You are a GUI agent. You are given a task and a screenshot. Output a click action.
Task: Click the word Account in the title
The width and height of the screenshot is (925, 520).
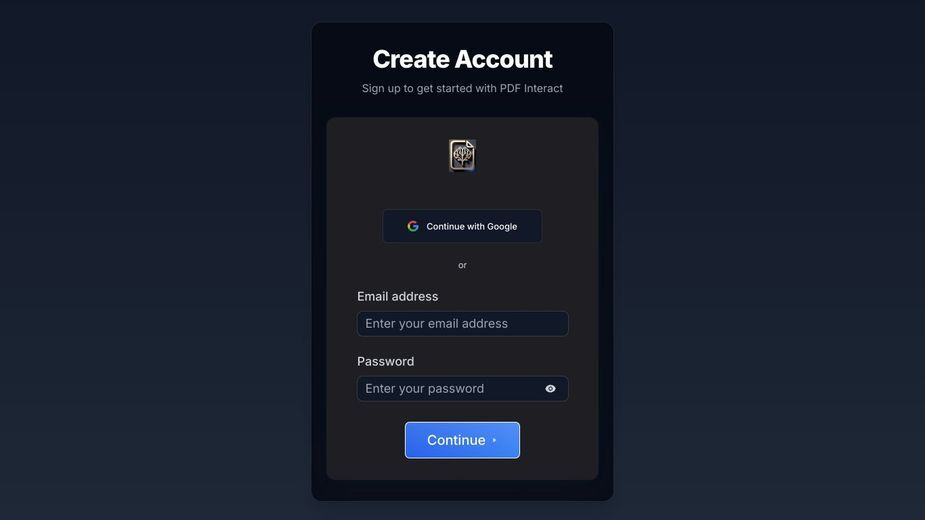[504, 59]
